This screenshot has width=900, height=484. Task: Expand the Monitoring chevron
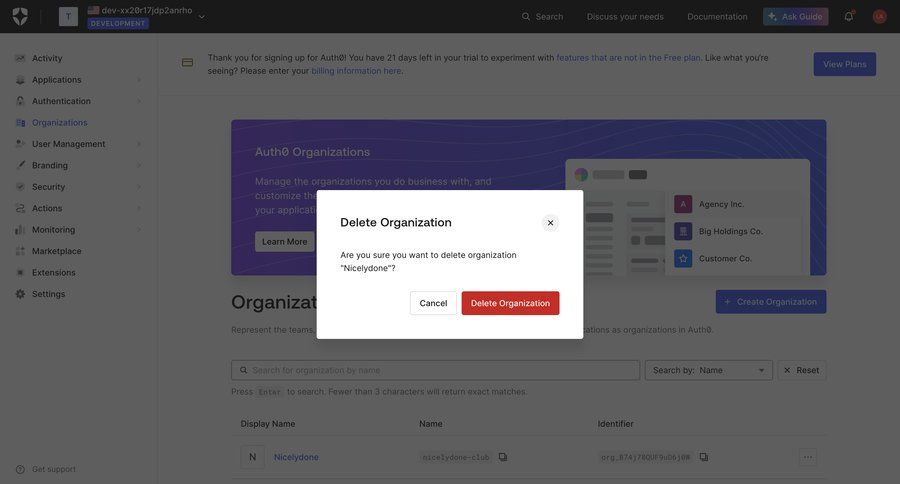point(139,230)
